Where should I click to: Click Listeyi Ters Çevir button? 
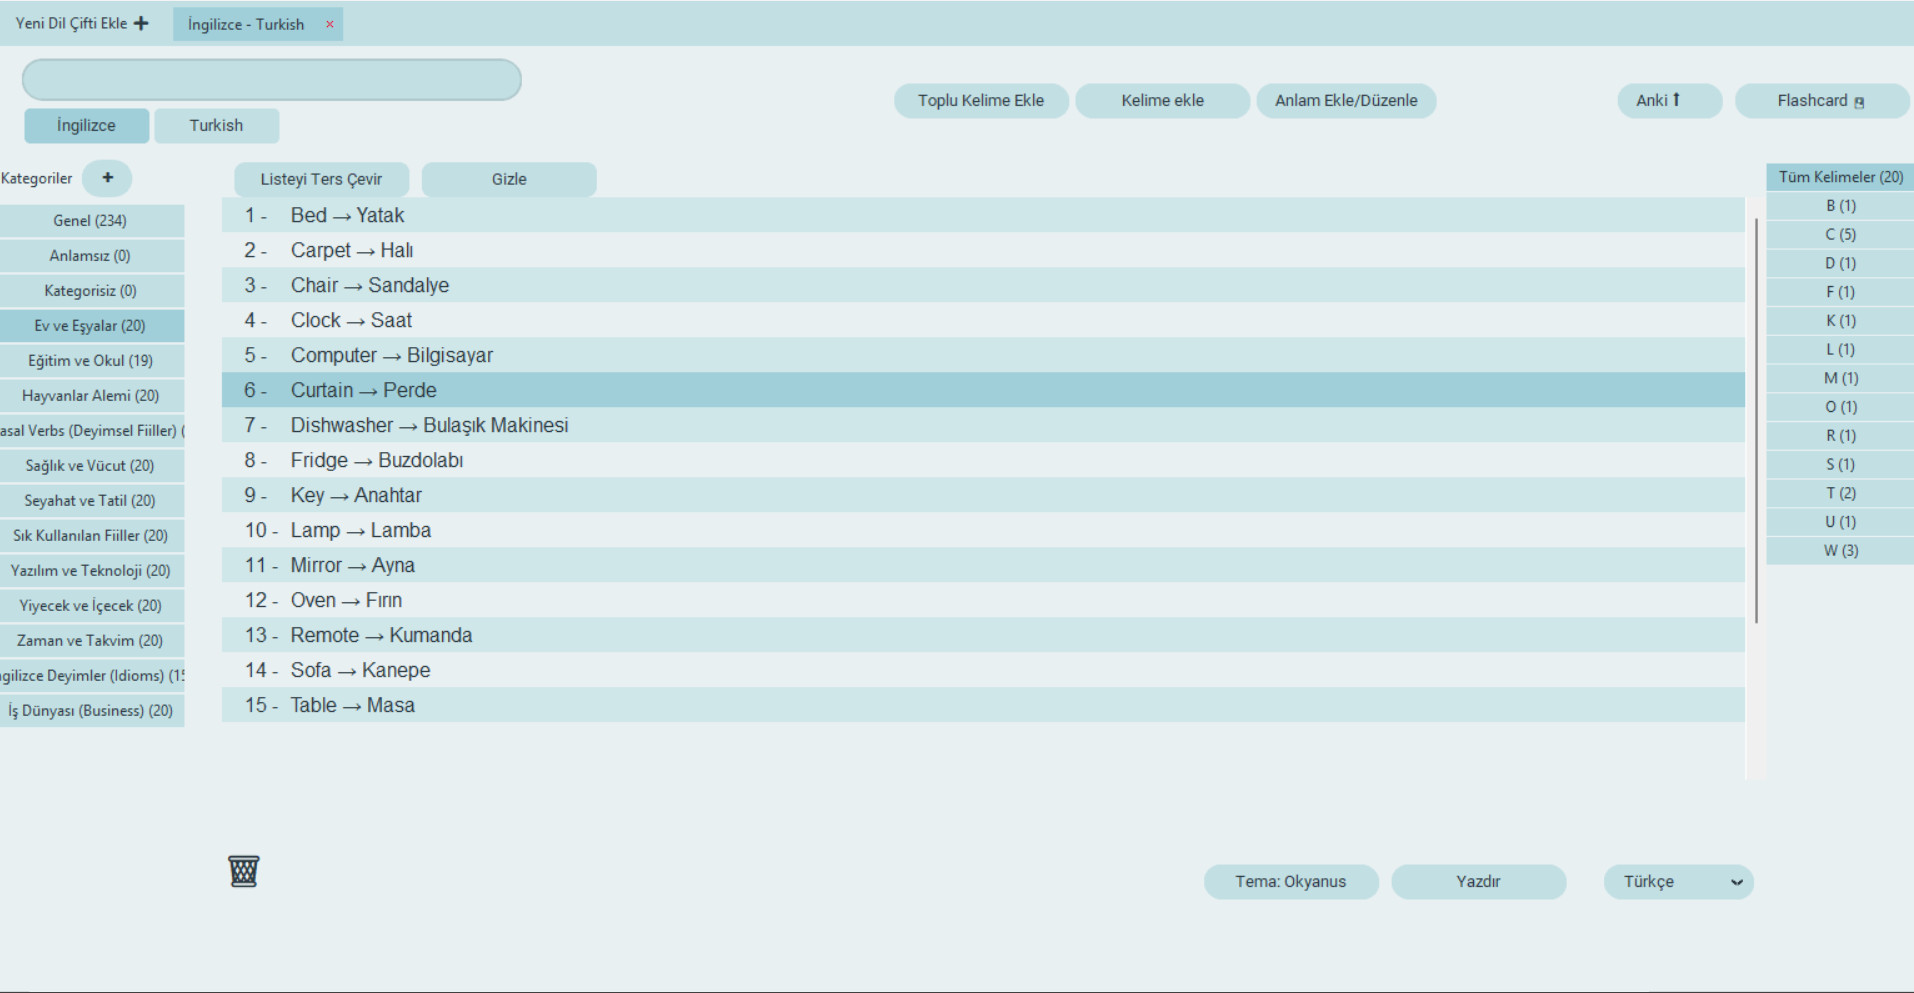[x=321, y=179]
